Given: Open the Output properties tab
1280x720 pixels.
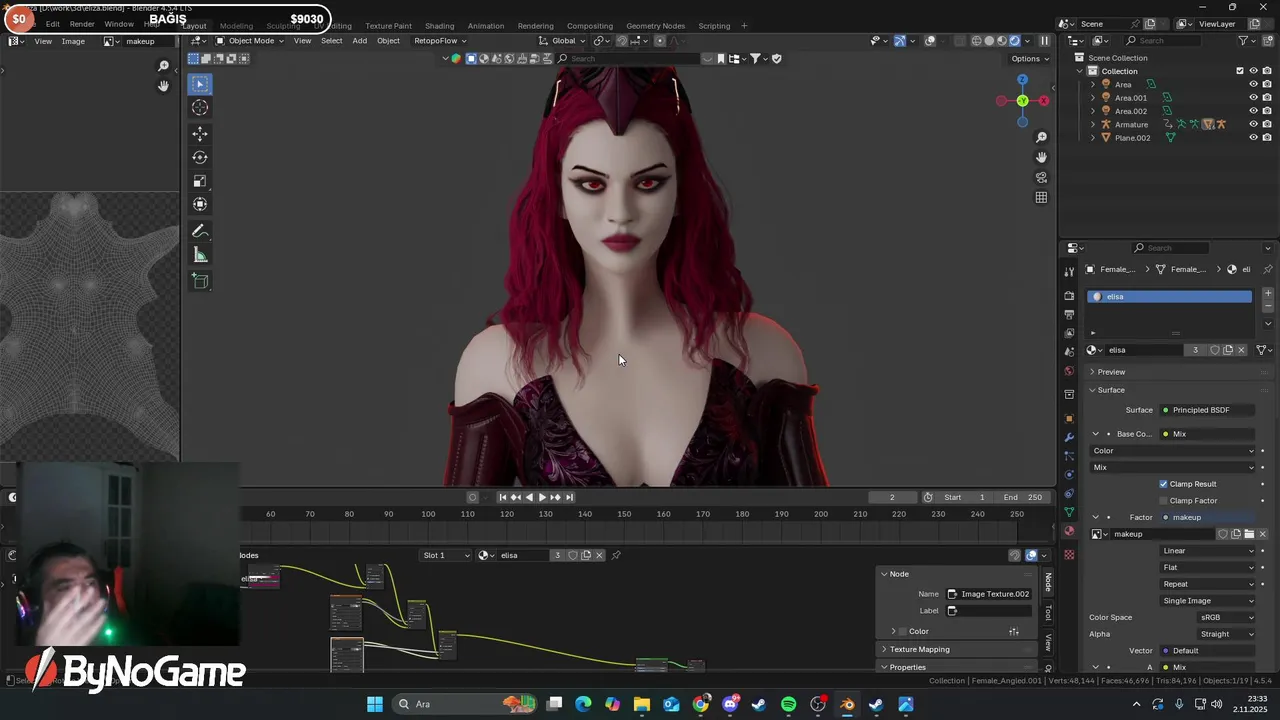Looking at the screenshot, I should (1069, 315).
